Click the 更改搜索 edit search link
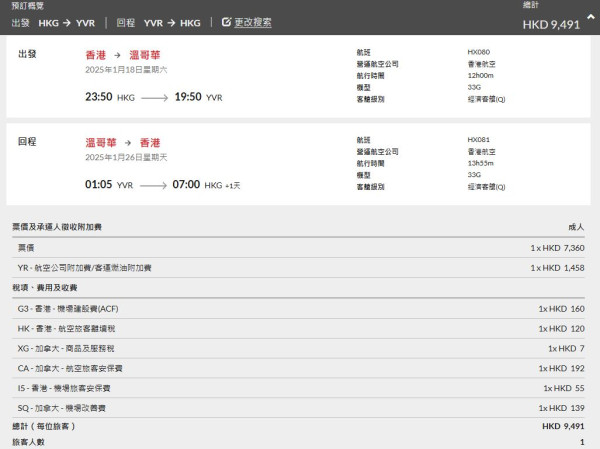 coord(253,23)
